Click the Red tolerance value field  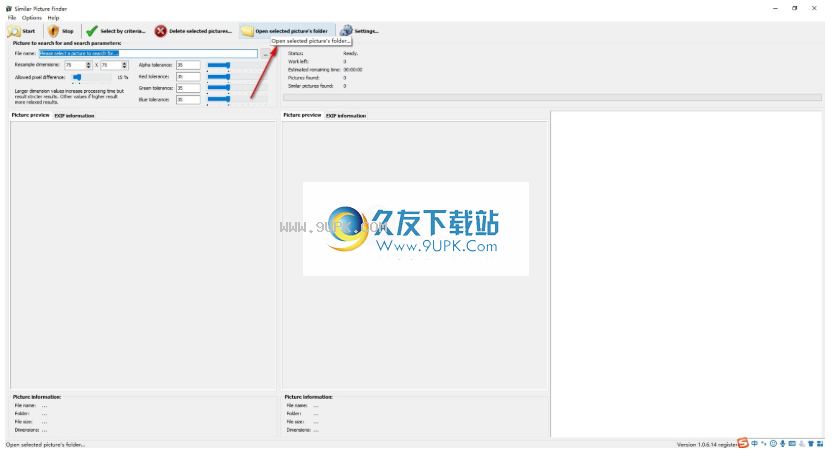coord(188,77)
